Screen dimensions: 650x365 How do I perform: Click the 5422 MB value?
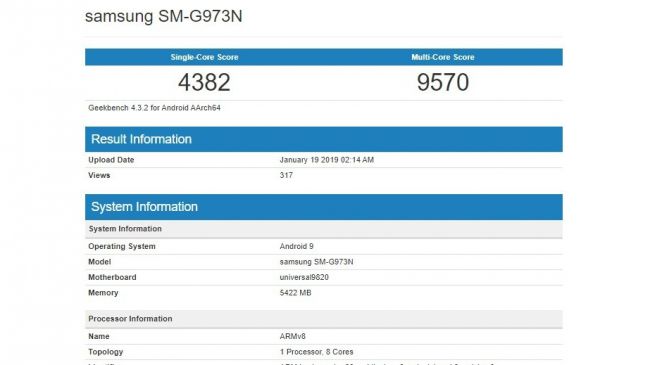[295, 293]
